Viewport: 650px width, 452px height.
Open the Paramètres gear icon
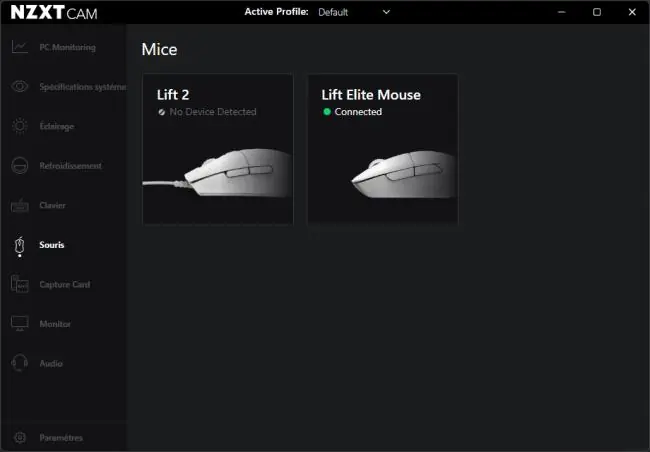pos(19,437)
